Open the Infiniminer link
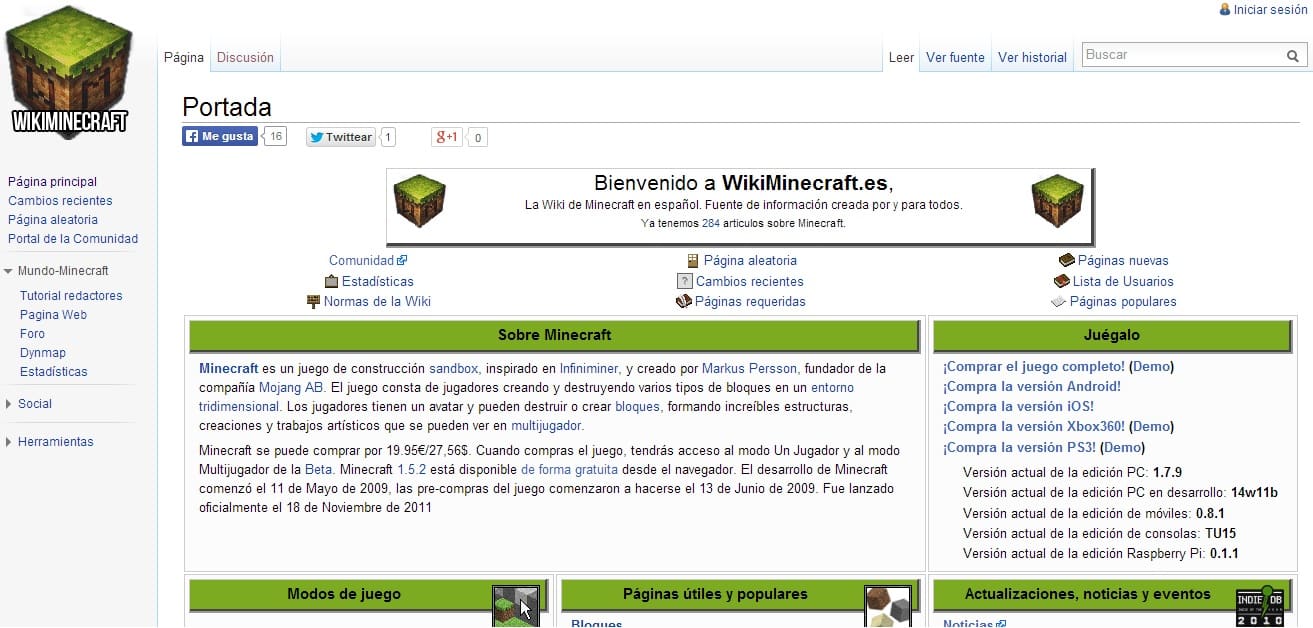This screenshot has width=1313, height=628. click(589, 369)
